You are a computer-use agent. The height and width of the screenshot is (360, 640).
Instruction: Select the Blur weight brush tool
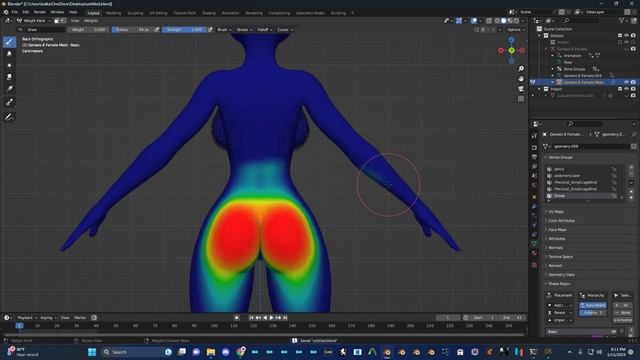(9, 53)
